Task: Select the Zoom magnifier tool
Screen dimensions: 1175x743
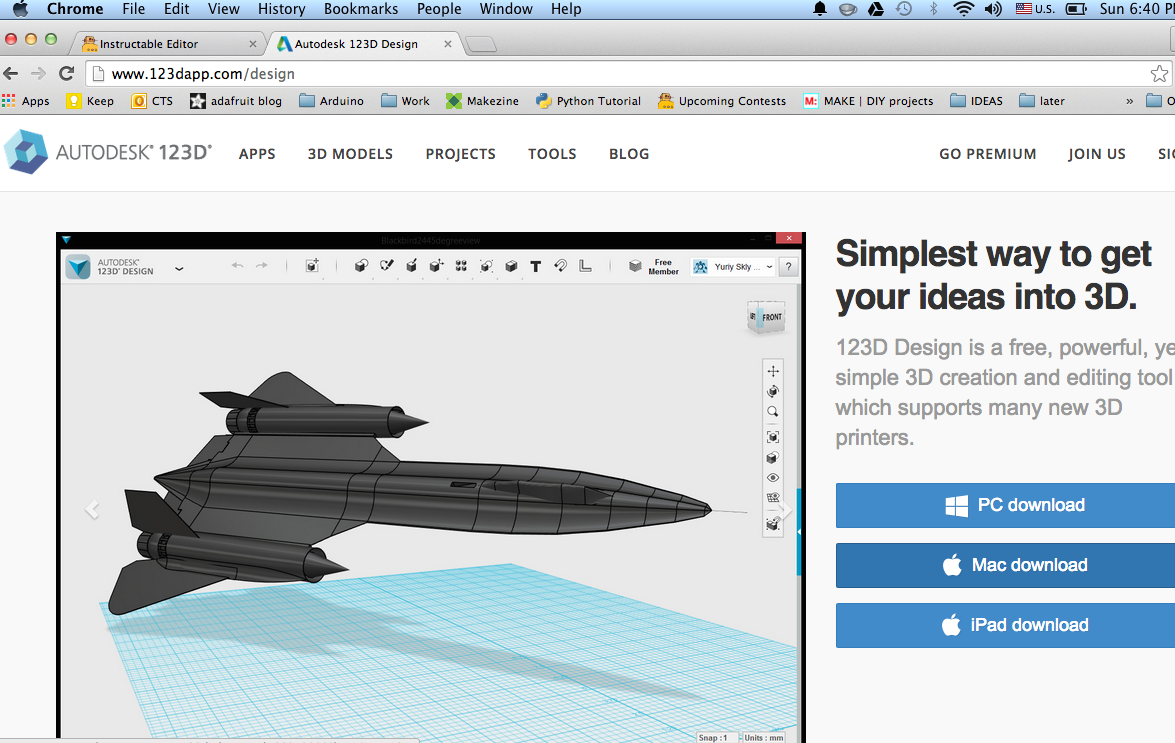Action: (x=773, y=412)
